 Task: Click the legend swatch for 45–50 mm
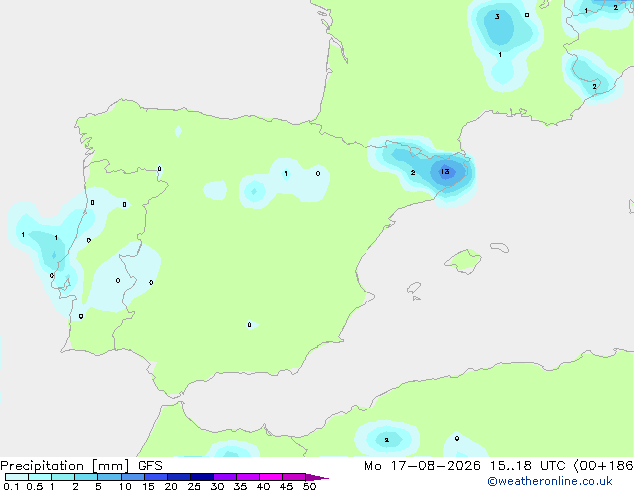click(x=294, y=477)
